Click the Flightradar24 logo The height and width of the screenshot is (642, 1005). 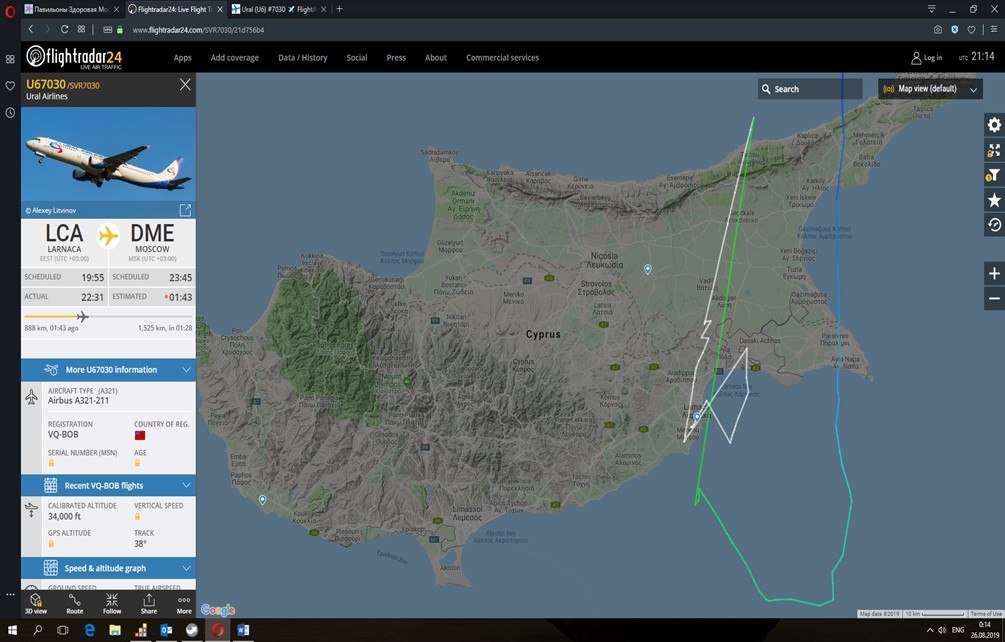(74, 57)
